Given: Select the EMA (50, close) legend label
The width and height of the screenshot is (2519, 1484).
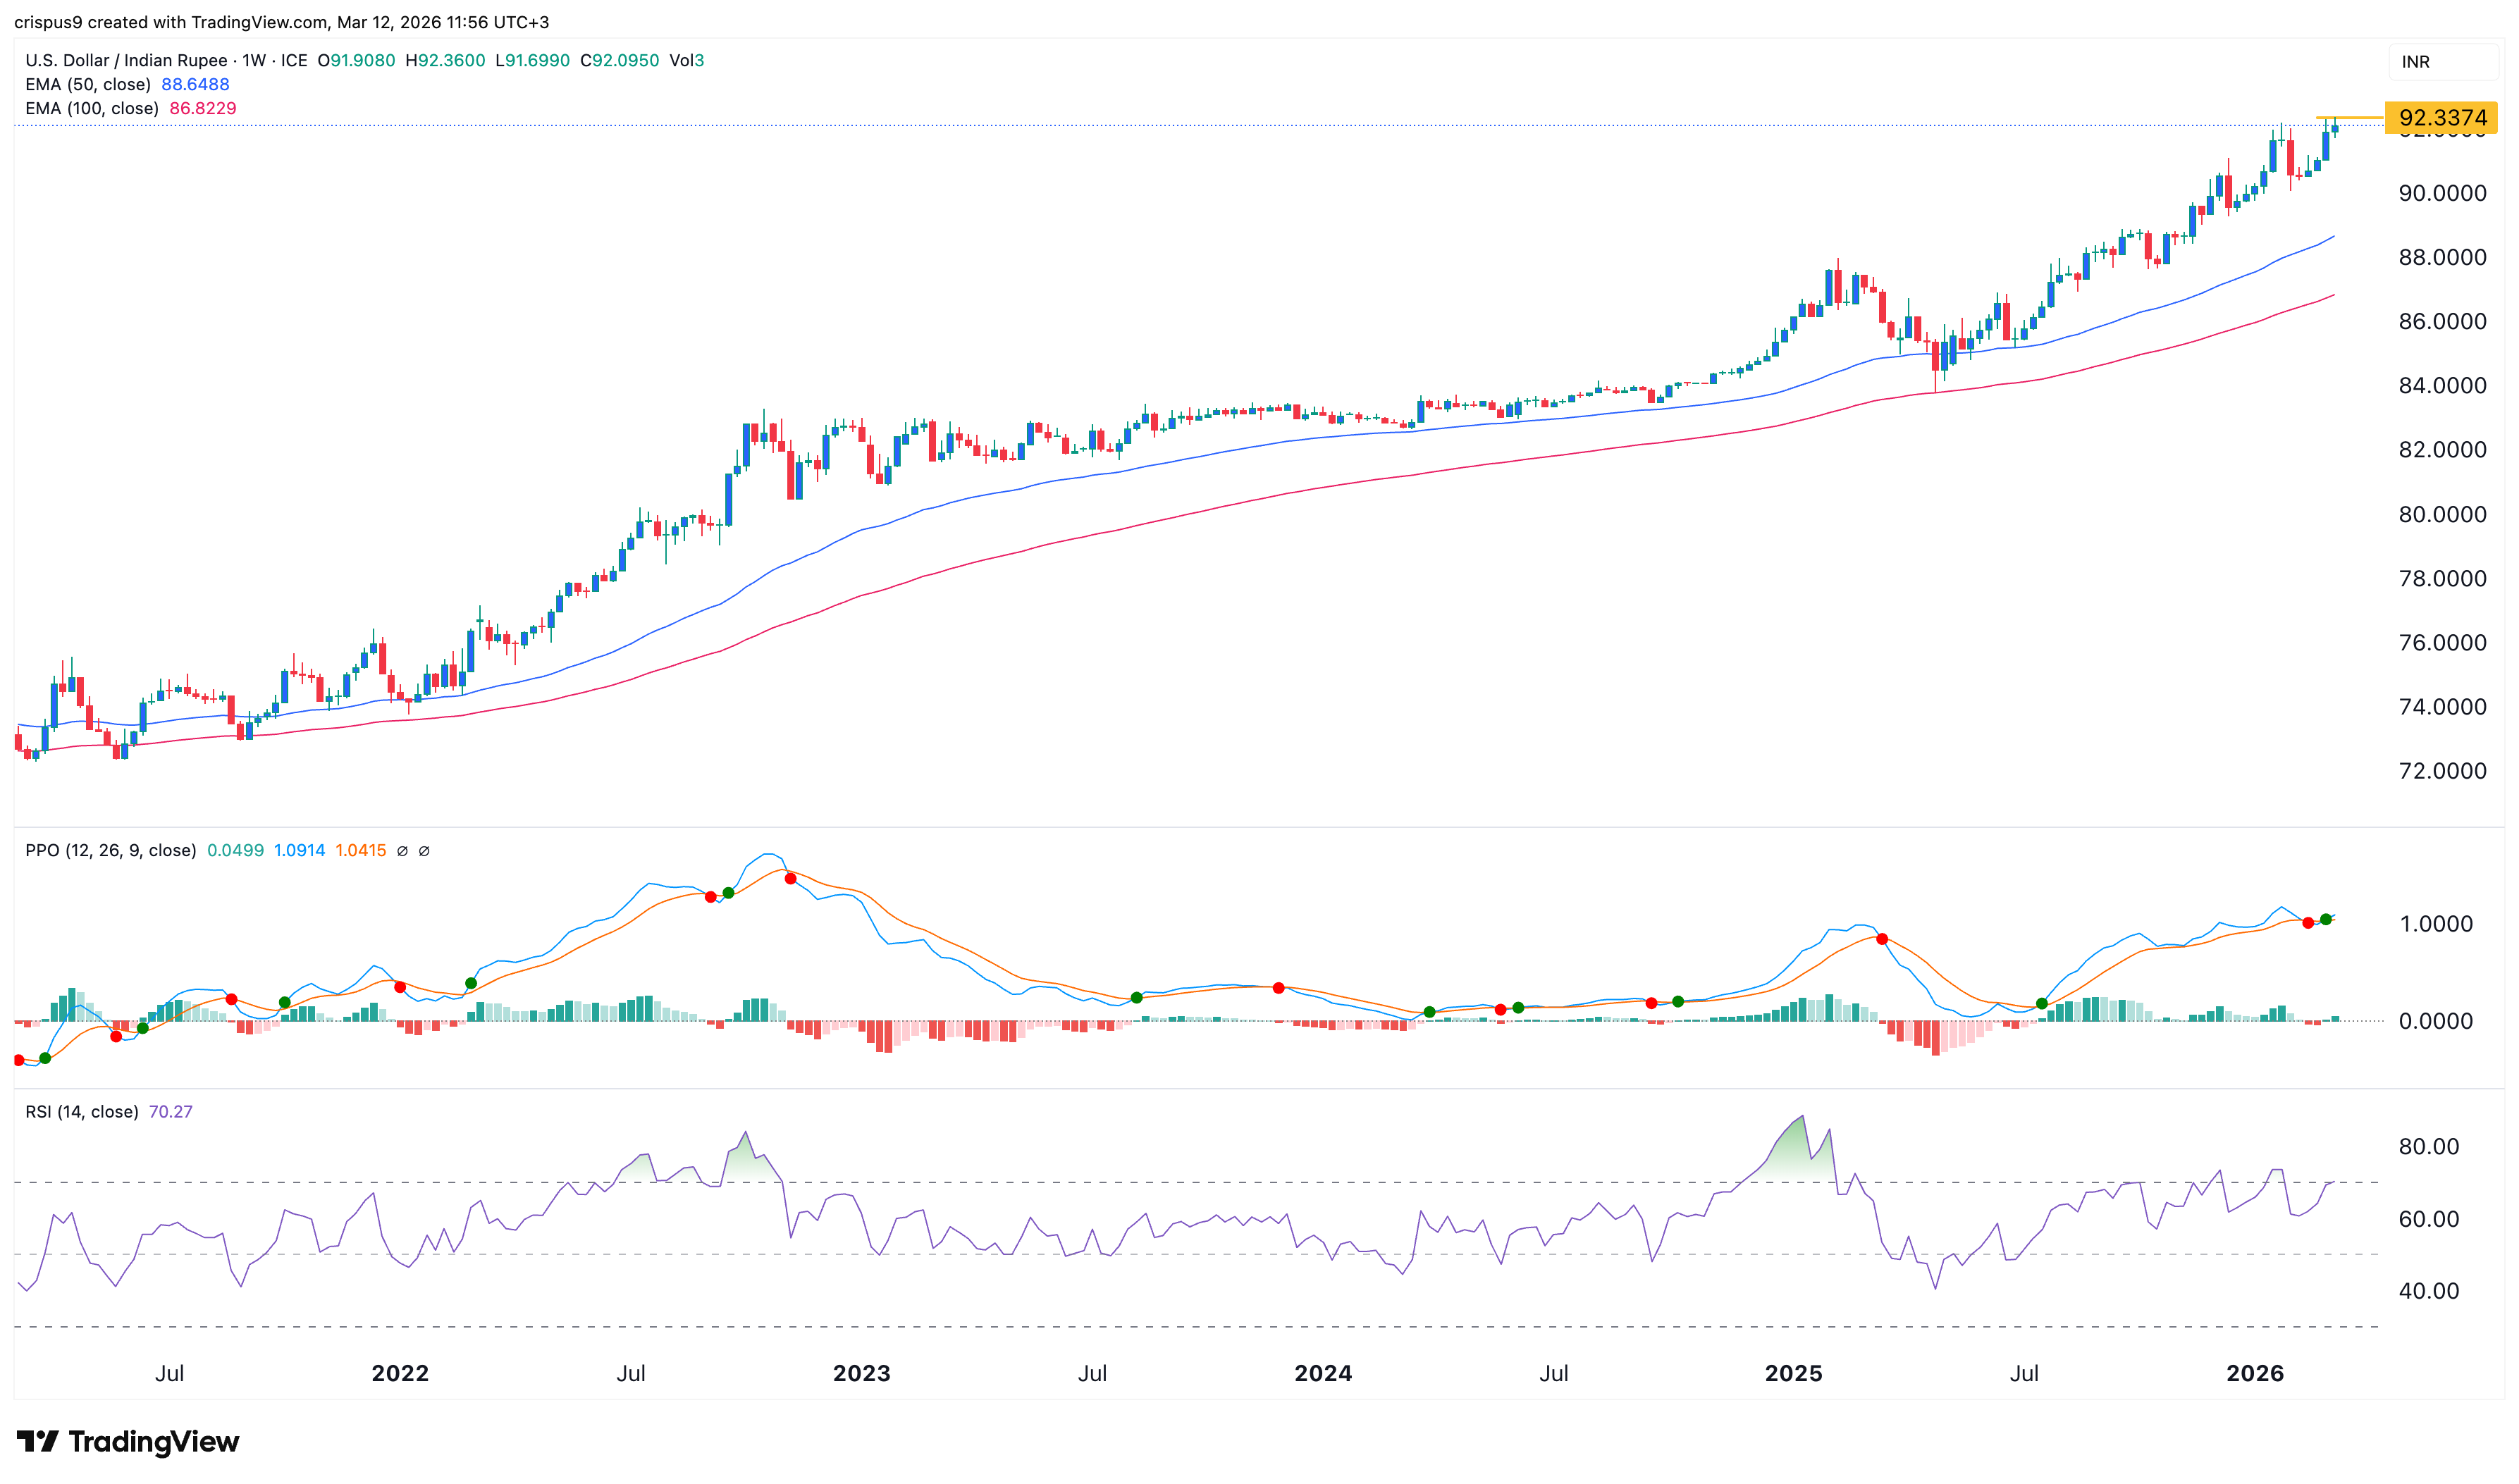Looking at the screenshot, I should (x=88, y=85).
